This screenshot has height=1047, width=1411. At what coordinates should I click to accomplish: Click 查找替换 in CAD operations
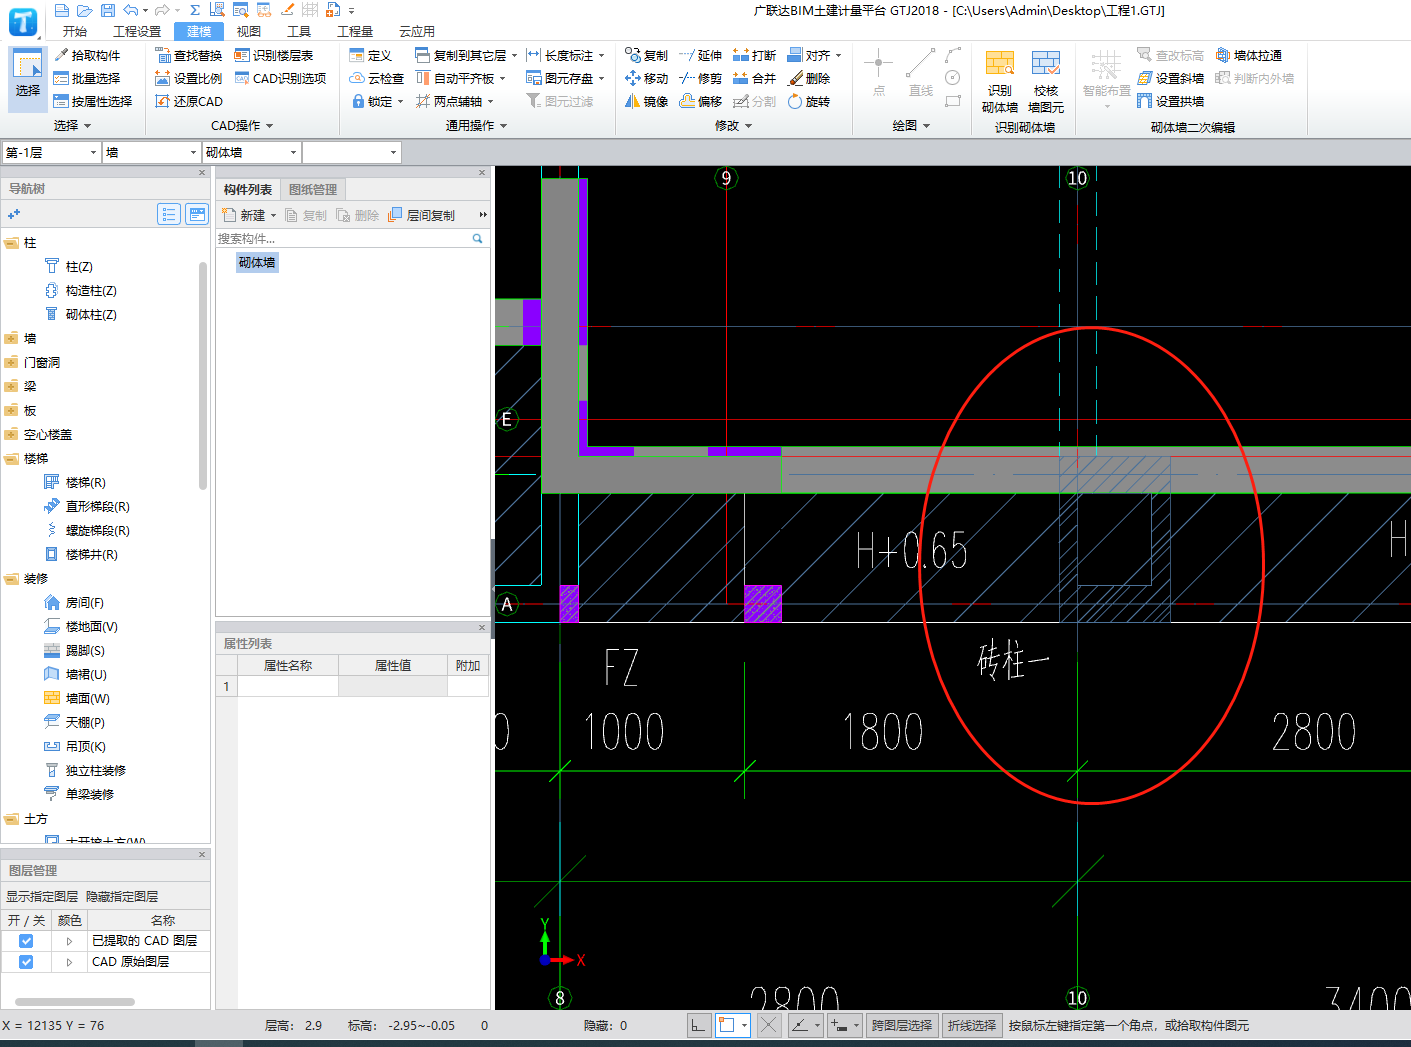tap(188, 55)
